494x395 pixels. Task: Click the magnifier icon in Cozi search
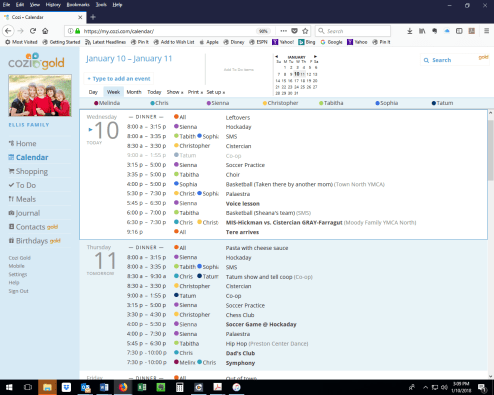[x=426, y=60]
